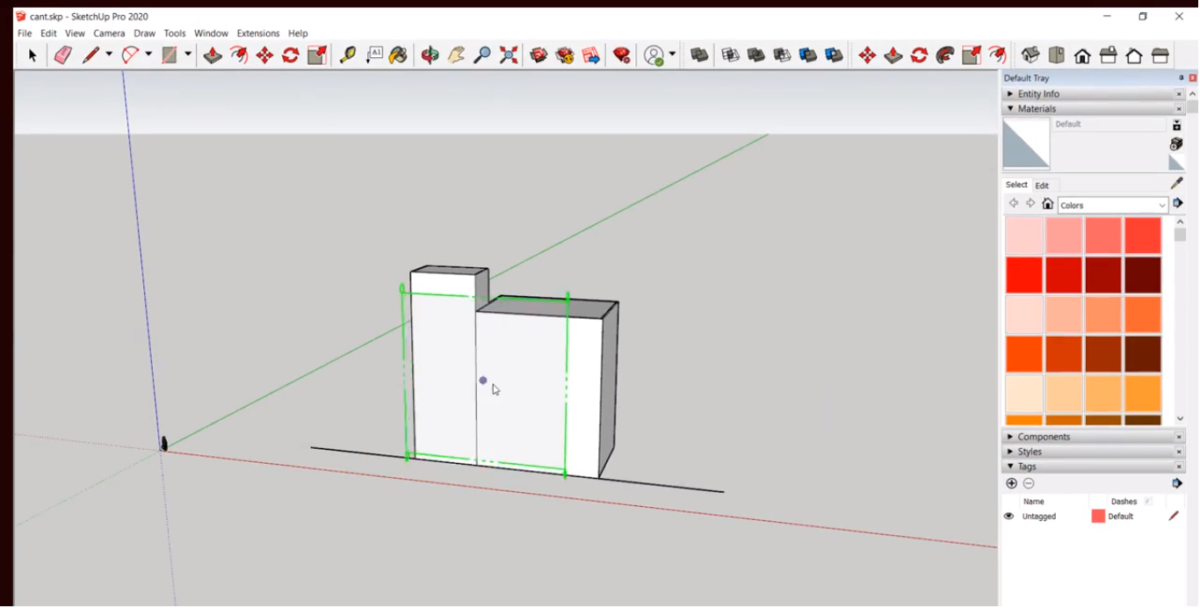
Task: Activate the Tape Measure tool
Action: click(x=347, y=56)
